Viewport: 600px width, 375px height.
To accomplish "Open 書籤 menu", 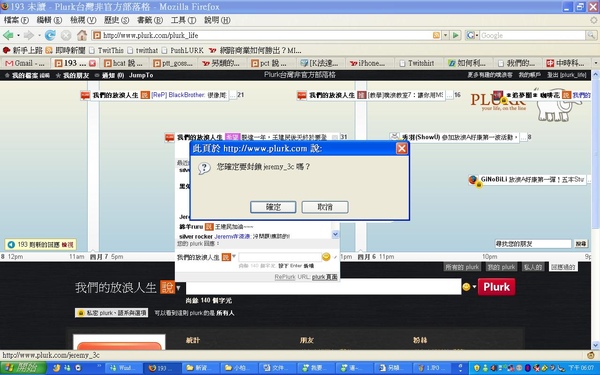I will tap(150, 20).
